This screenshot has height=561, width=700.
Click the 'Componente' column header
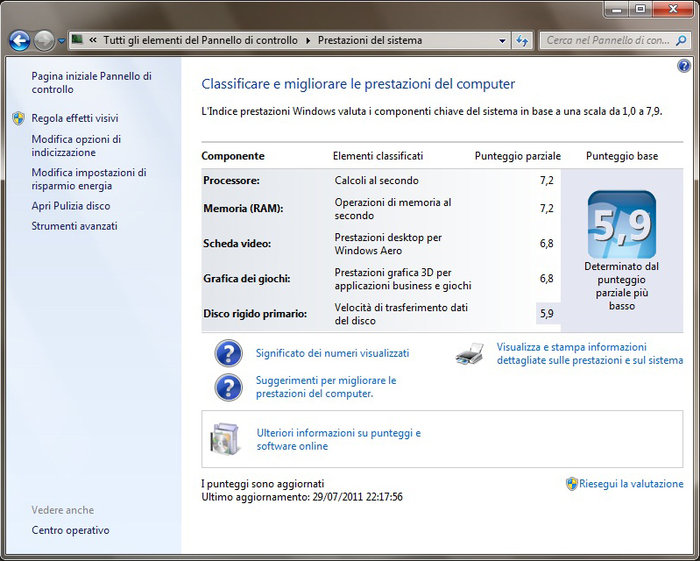coord(233,156)
